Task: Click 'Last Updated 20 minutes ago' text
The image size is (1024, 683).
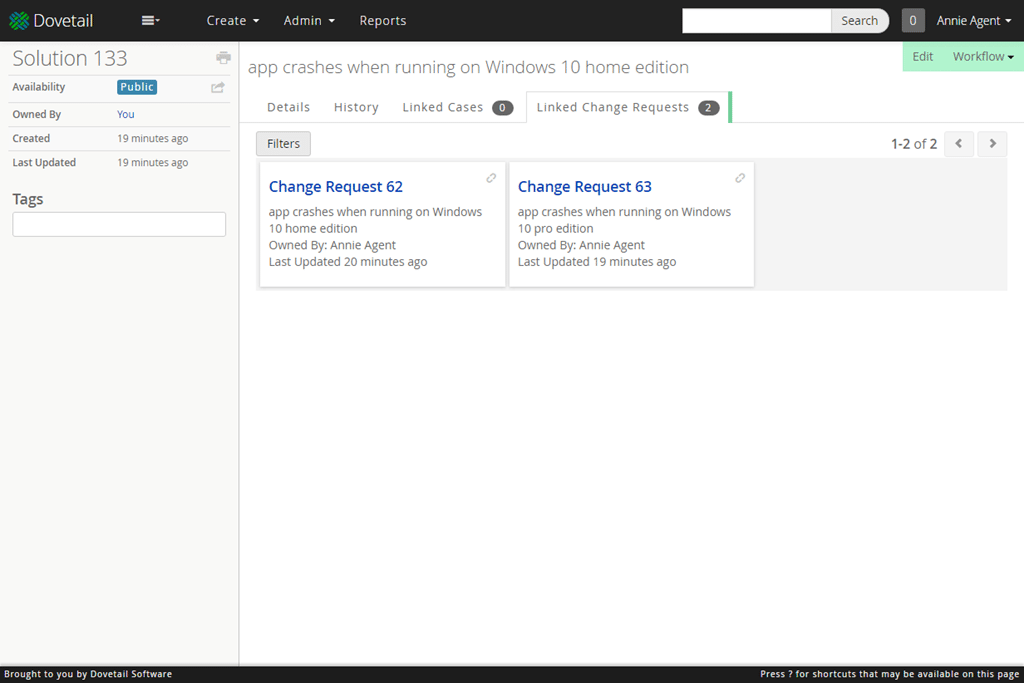Action: point(348,262)
